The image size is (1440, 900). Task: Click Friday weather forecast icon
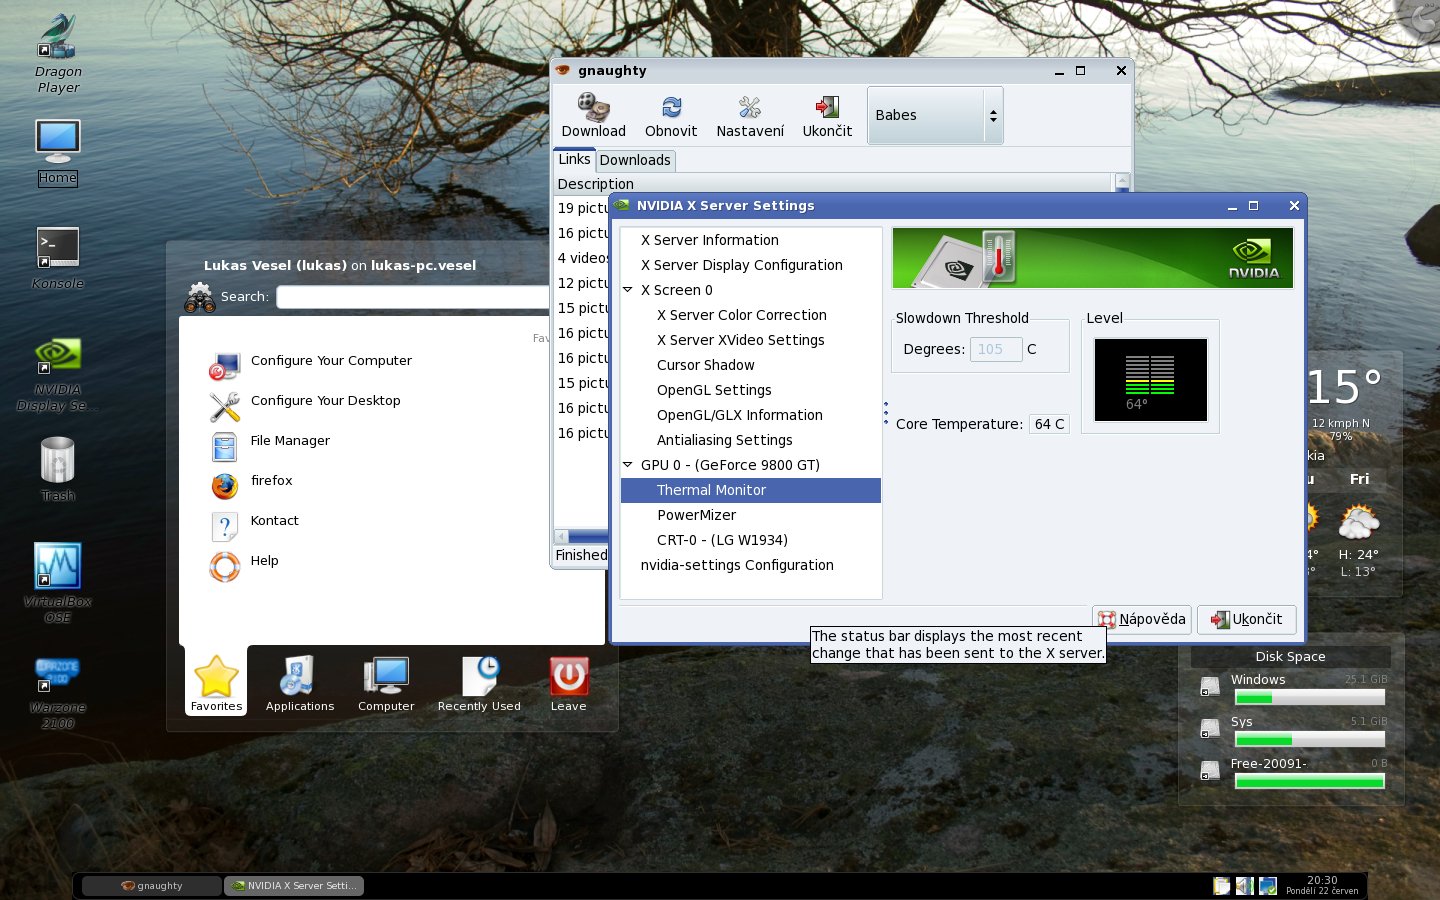1359,522
